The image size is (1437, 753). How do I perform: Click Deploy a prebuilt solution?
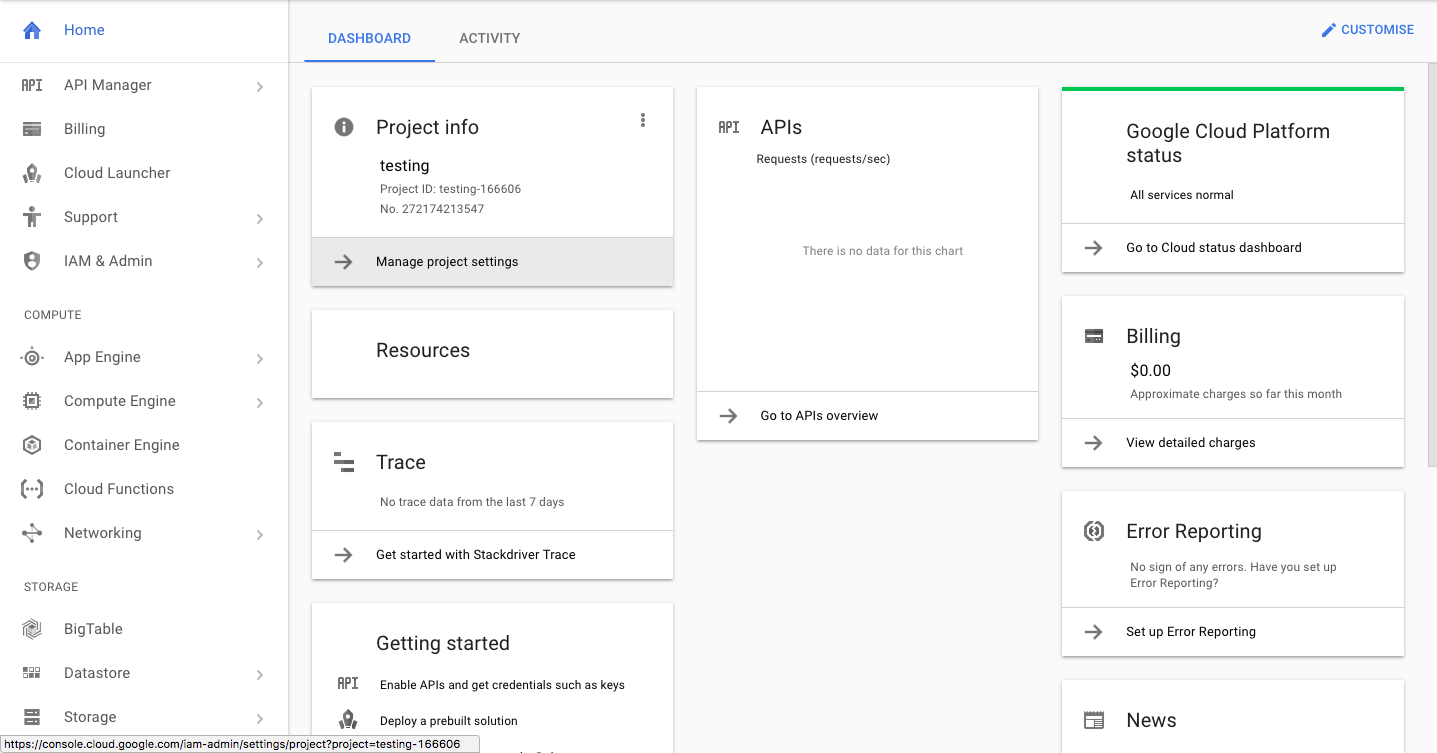(449, 721)
